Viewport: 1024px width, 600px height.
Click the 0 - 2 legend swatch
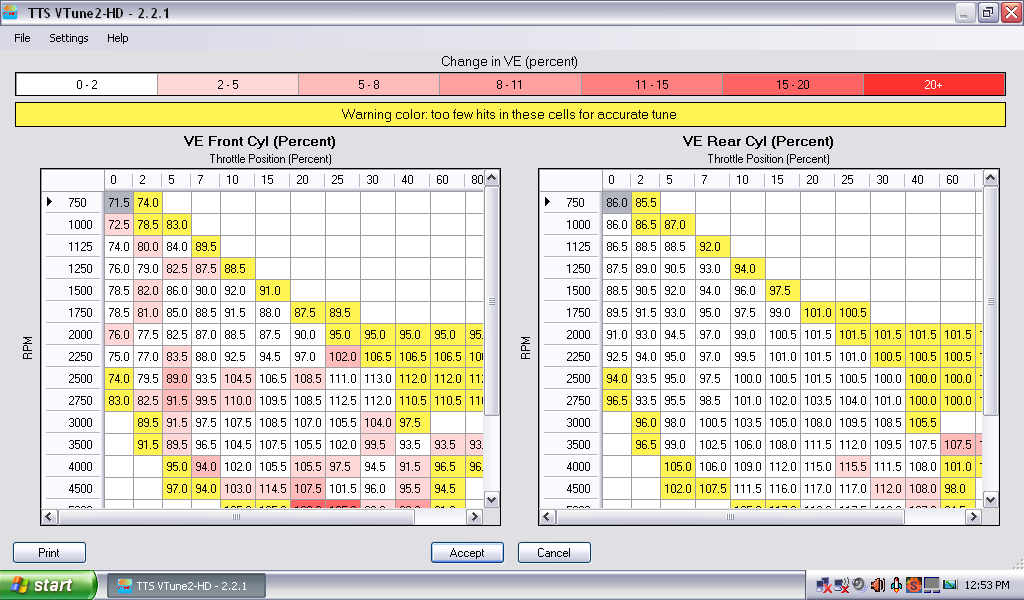click(x=87, y=84)
